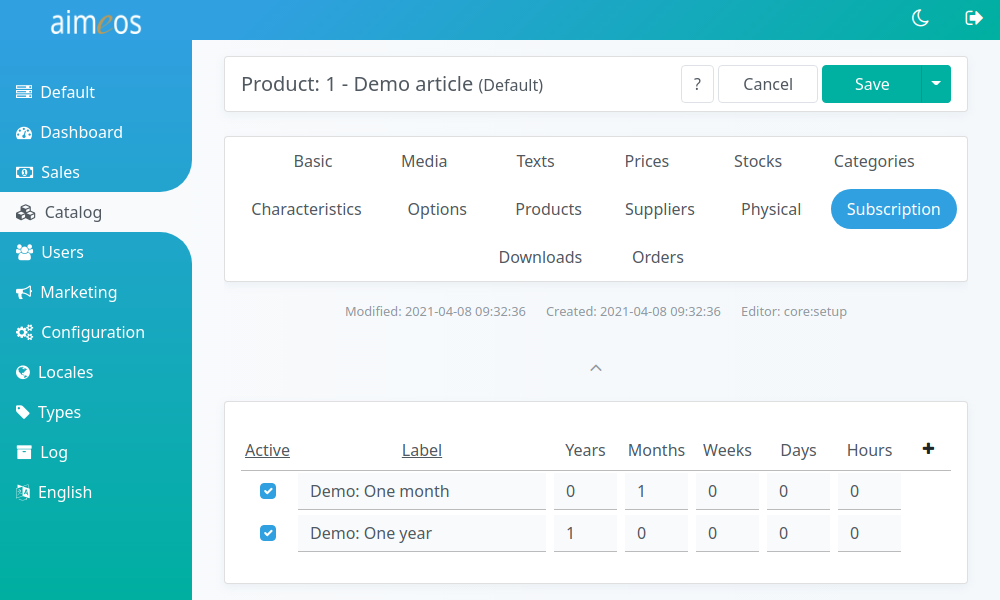Click the logout icon in header

(x=974, y=18)
